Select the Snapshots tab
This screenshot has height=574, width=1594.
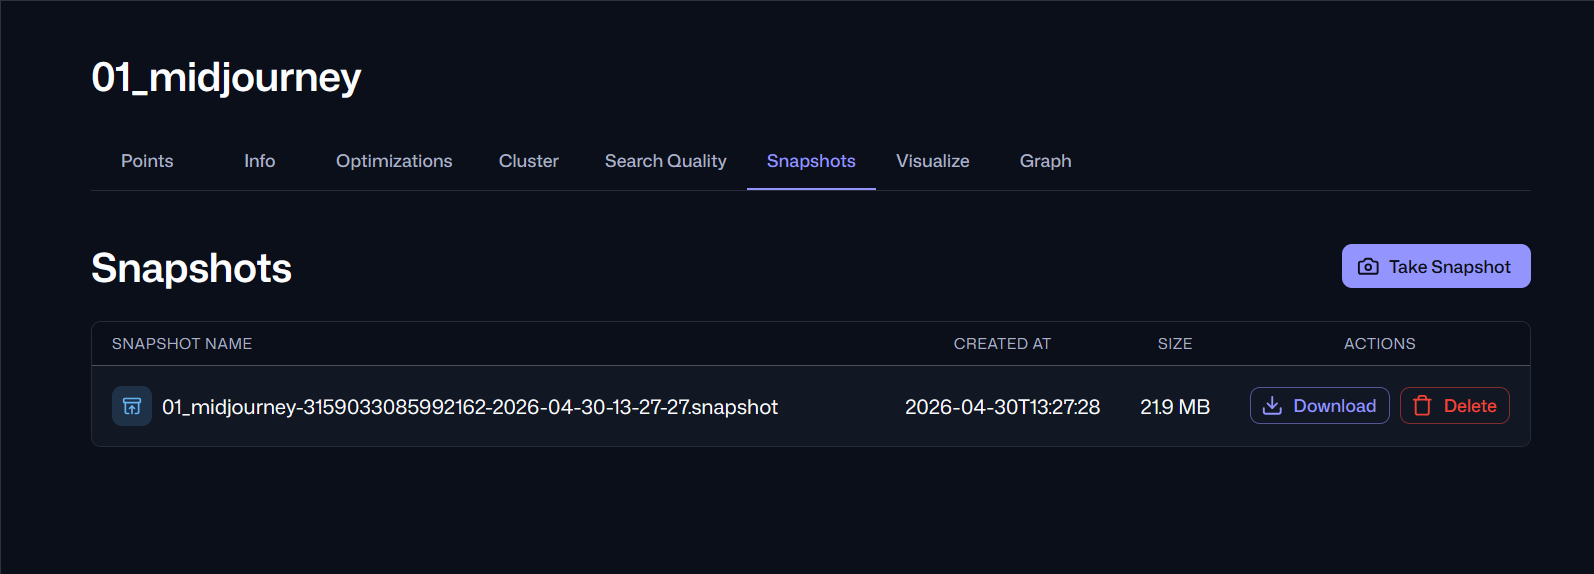coord(811,161)
